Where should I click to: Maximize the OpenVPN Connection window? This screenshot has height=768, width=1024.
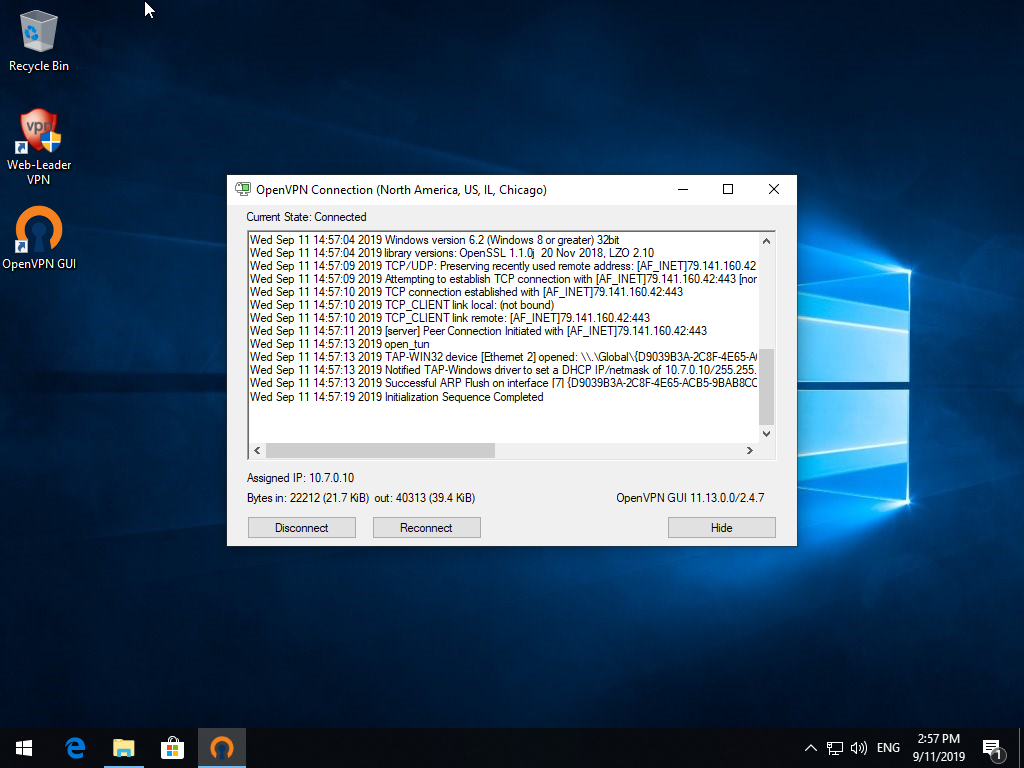coord(728,189)
